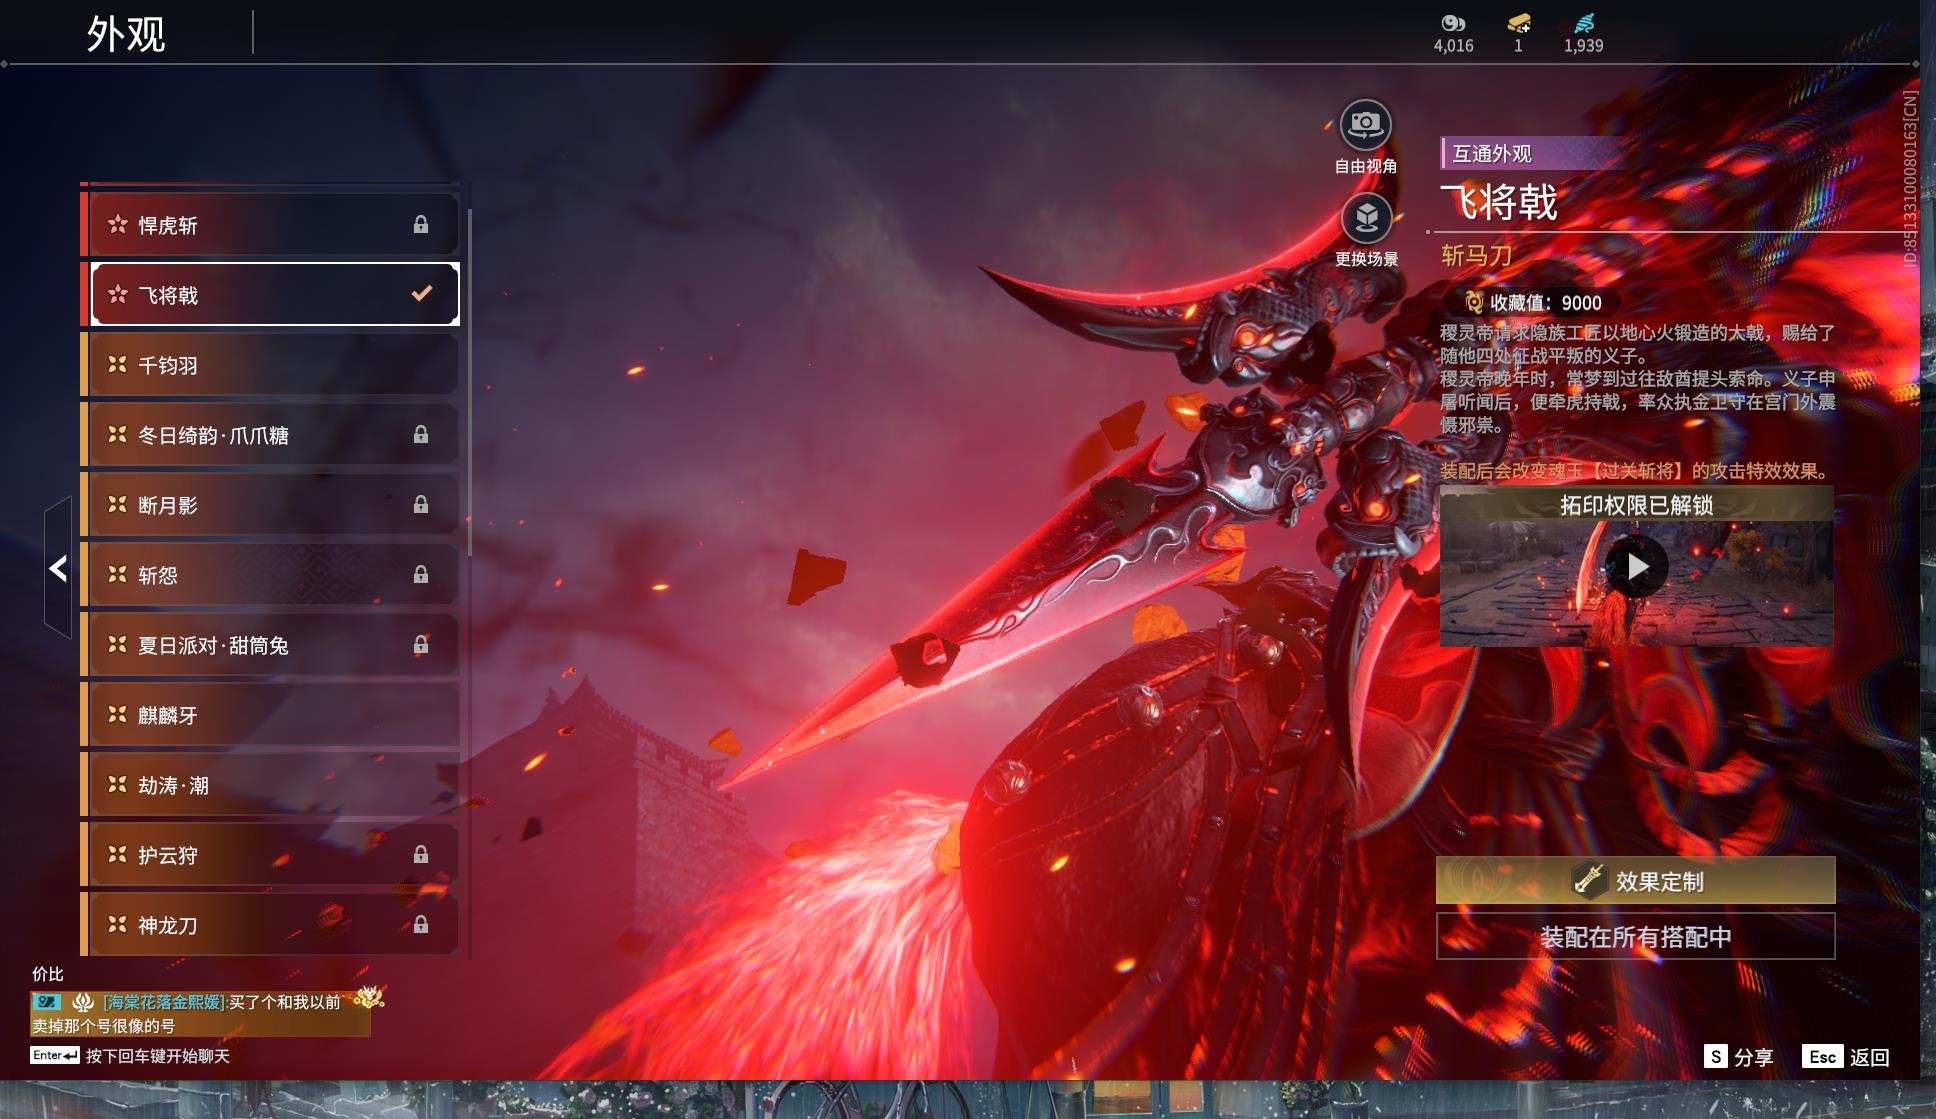Image resolution: width=1936 pixels, height=1119 pixels.
Task: Click the collection value icon beside 收藏值
Action: [1473, 302]
